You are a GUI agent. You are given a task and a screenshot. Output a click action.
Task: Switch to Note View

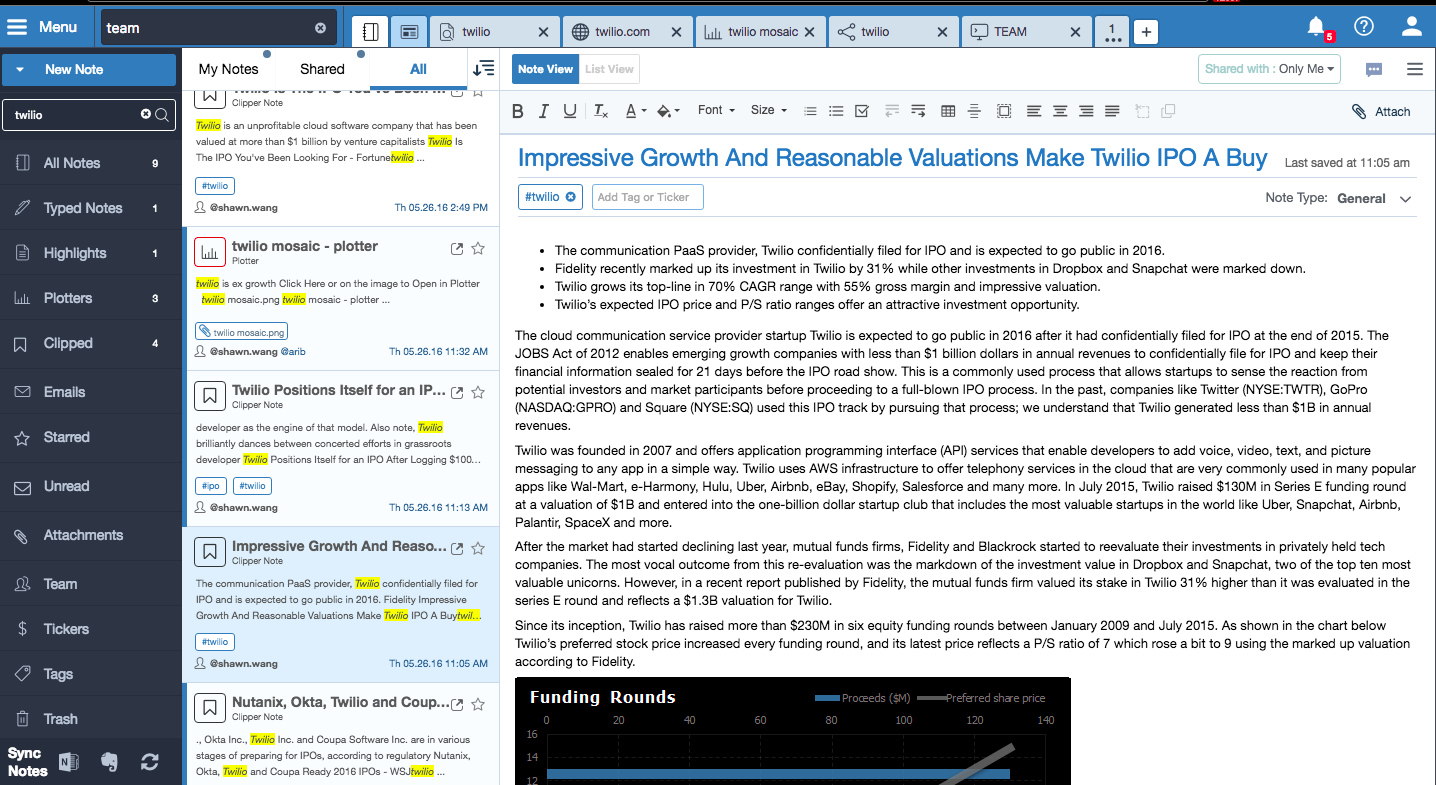point(545,69)
